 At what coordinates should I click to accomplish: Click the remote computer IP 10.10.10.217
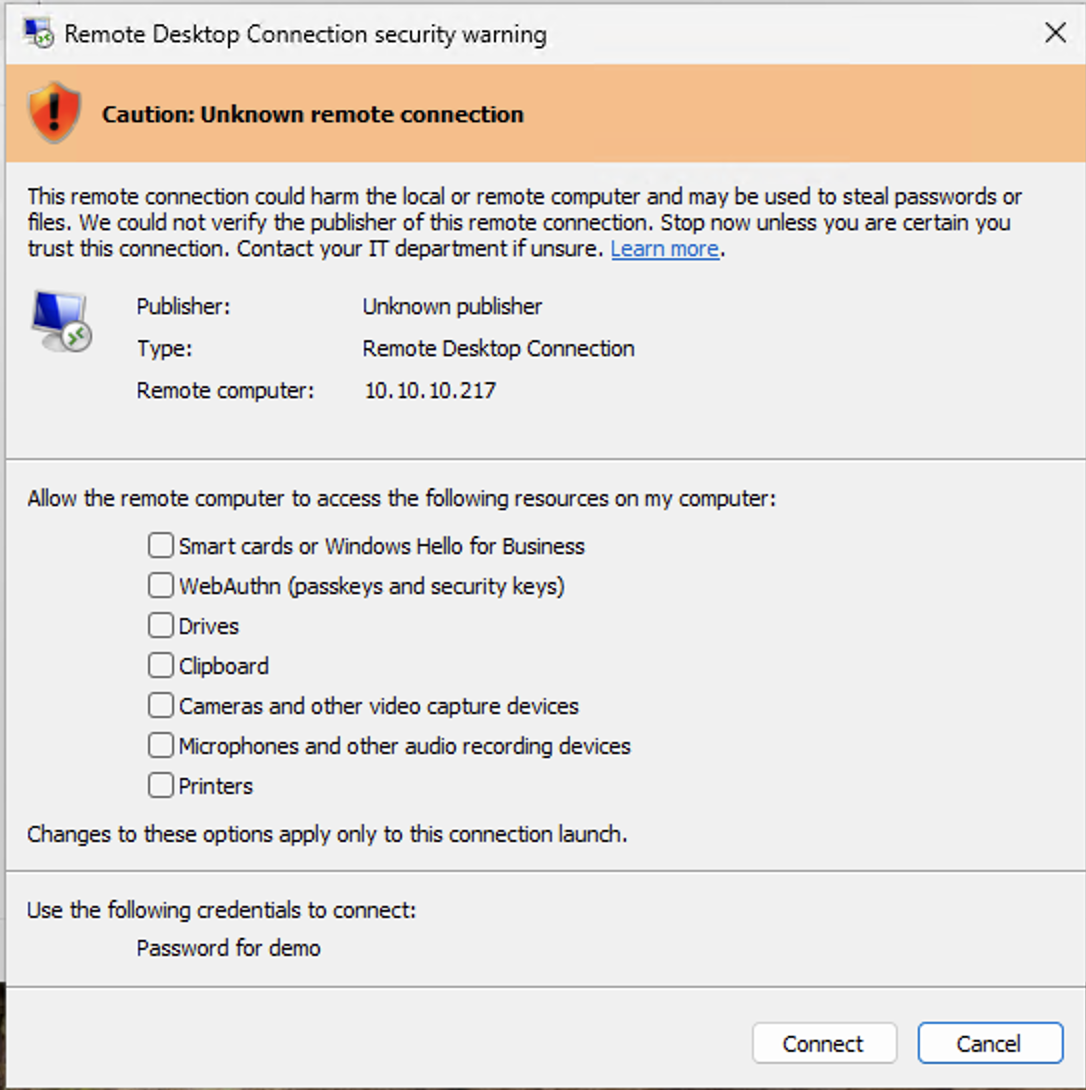430,391
